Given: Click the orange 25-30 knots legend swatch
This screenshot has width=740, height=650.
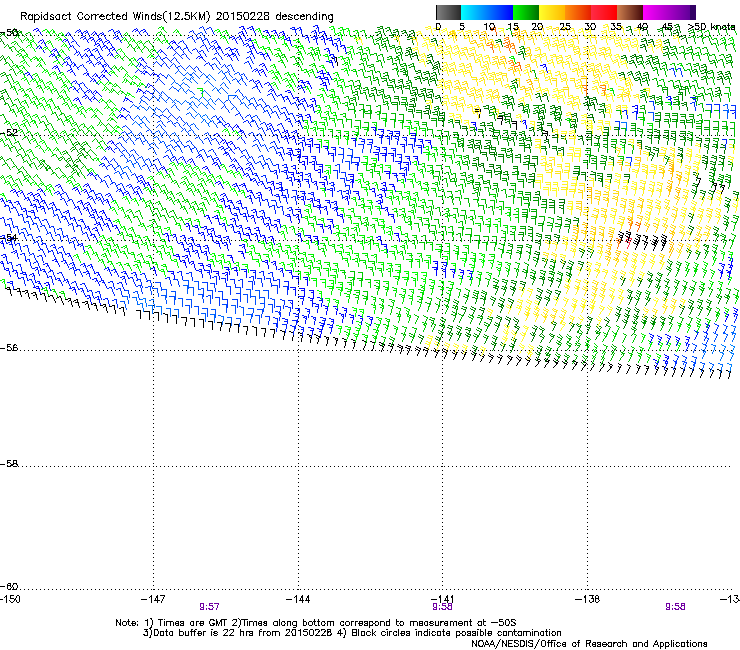Looking at the screenshot, I should point(578,12).
